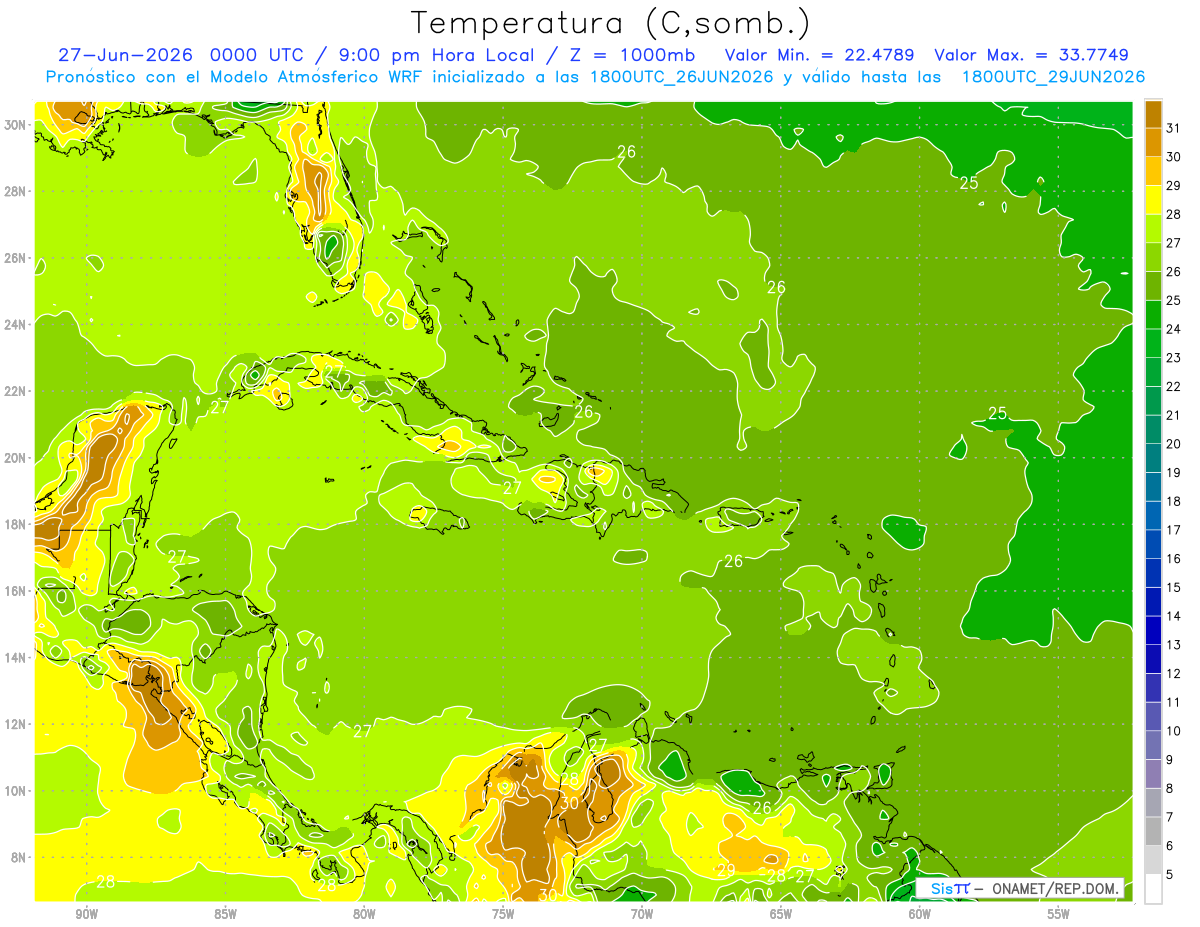Click the yellow swatch between 28 and 29
The width and height of the screenshot is (1200, 927).
1153,199
